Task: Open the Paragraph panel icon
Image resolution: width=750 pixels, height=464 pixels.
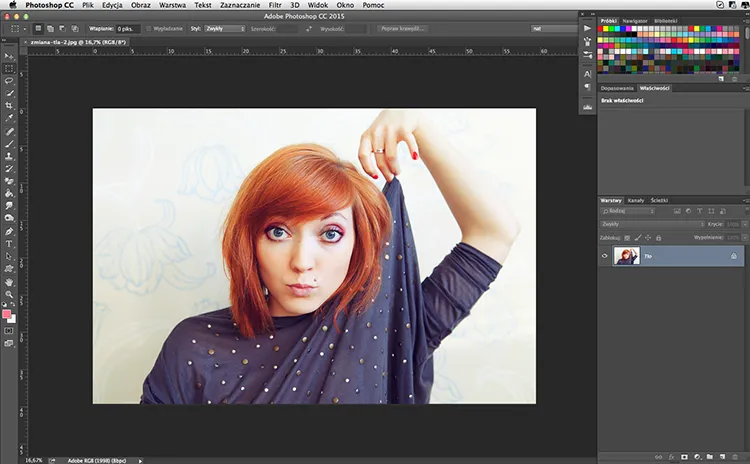Action: [587, 87]
